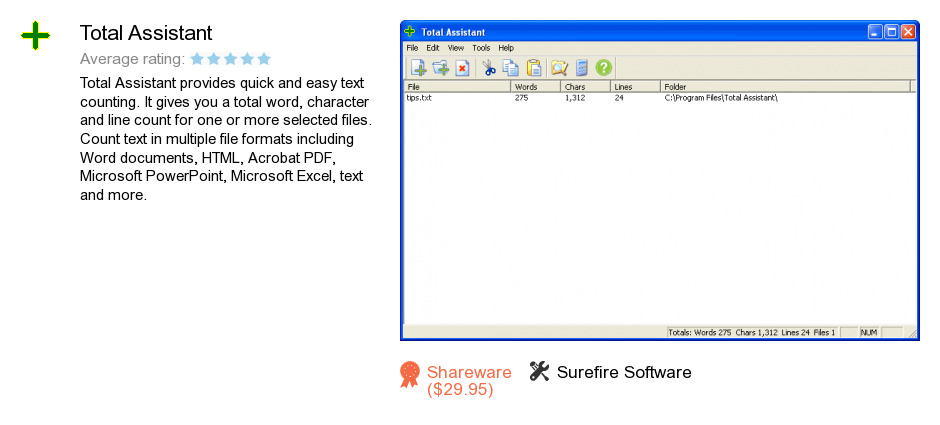Open the Tools menu
Screen dimensions: 940x425
pos(481,48)
